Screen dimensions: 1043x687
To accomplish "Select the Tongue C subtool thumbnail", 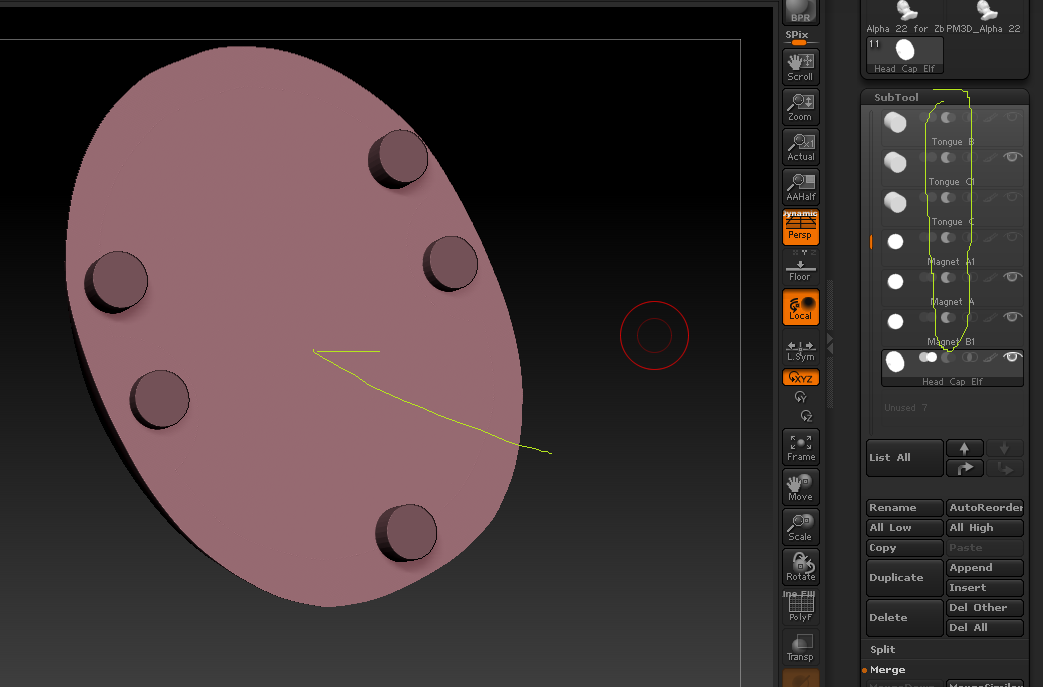I will (895, 202).
